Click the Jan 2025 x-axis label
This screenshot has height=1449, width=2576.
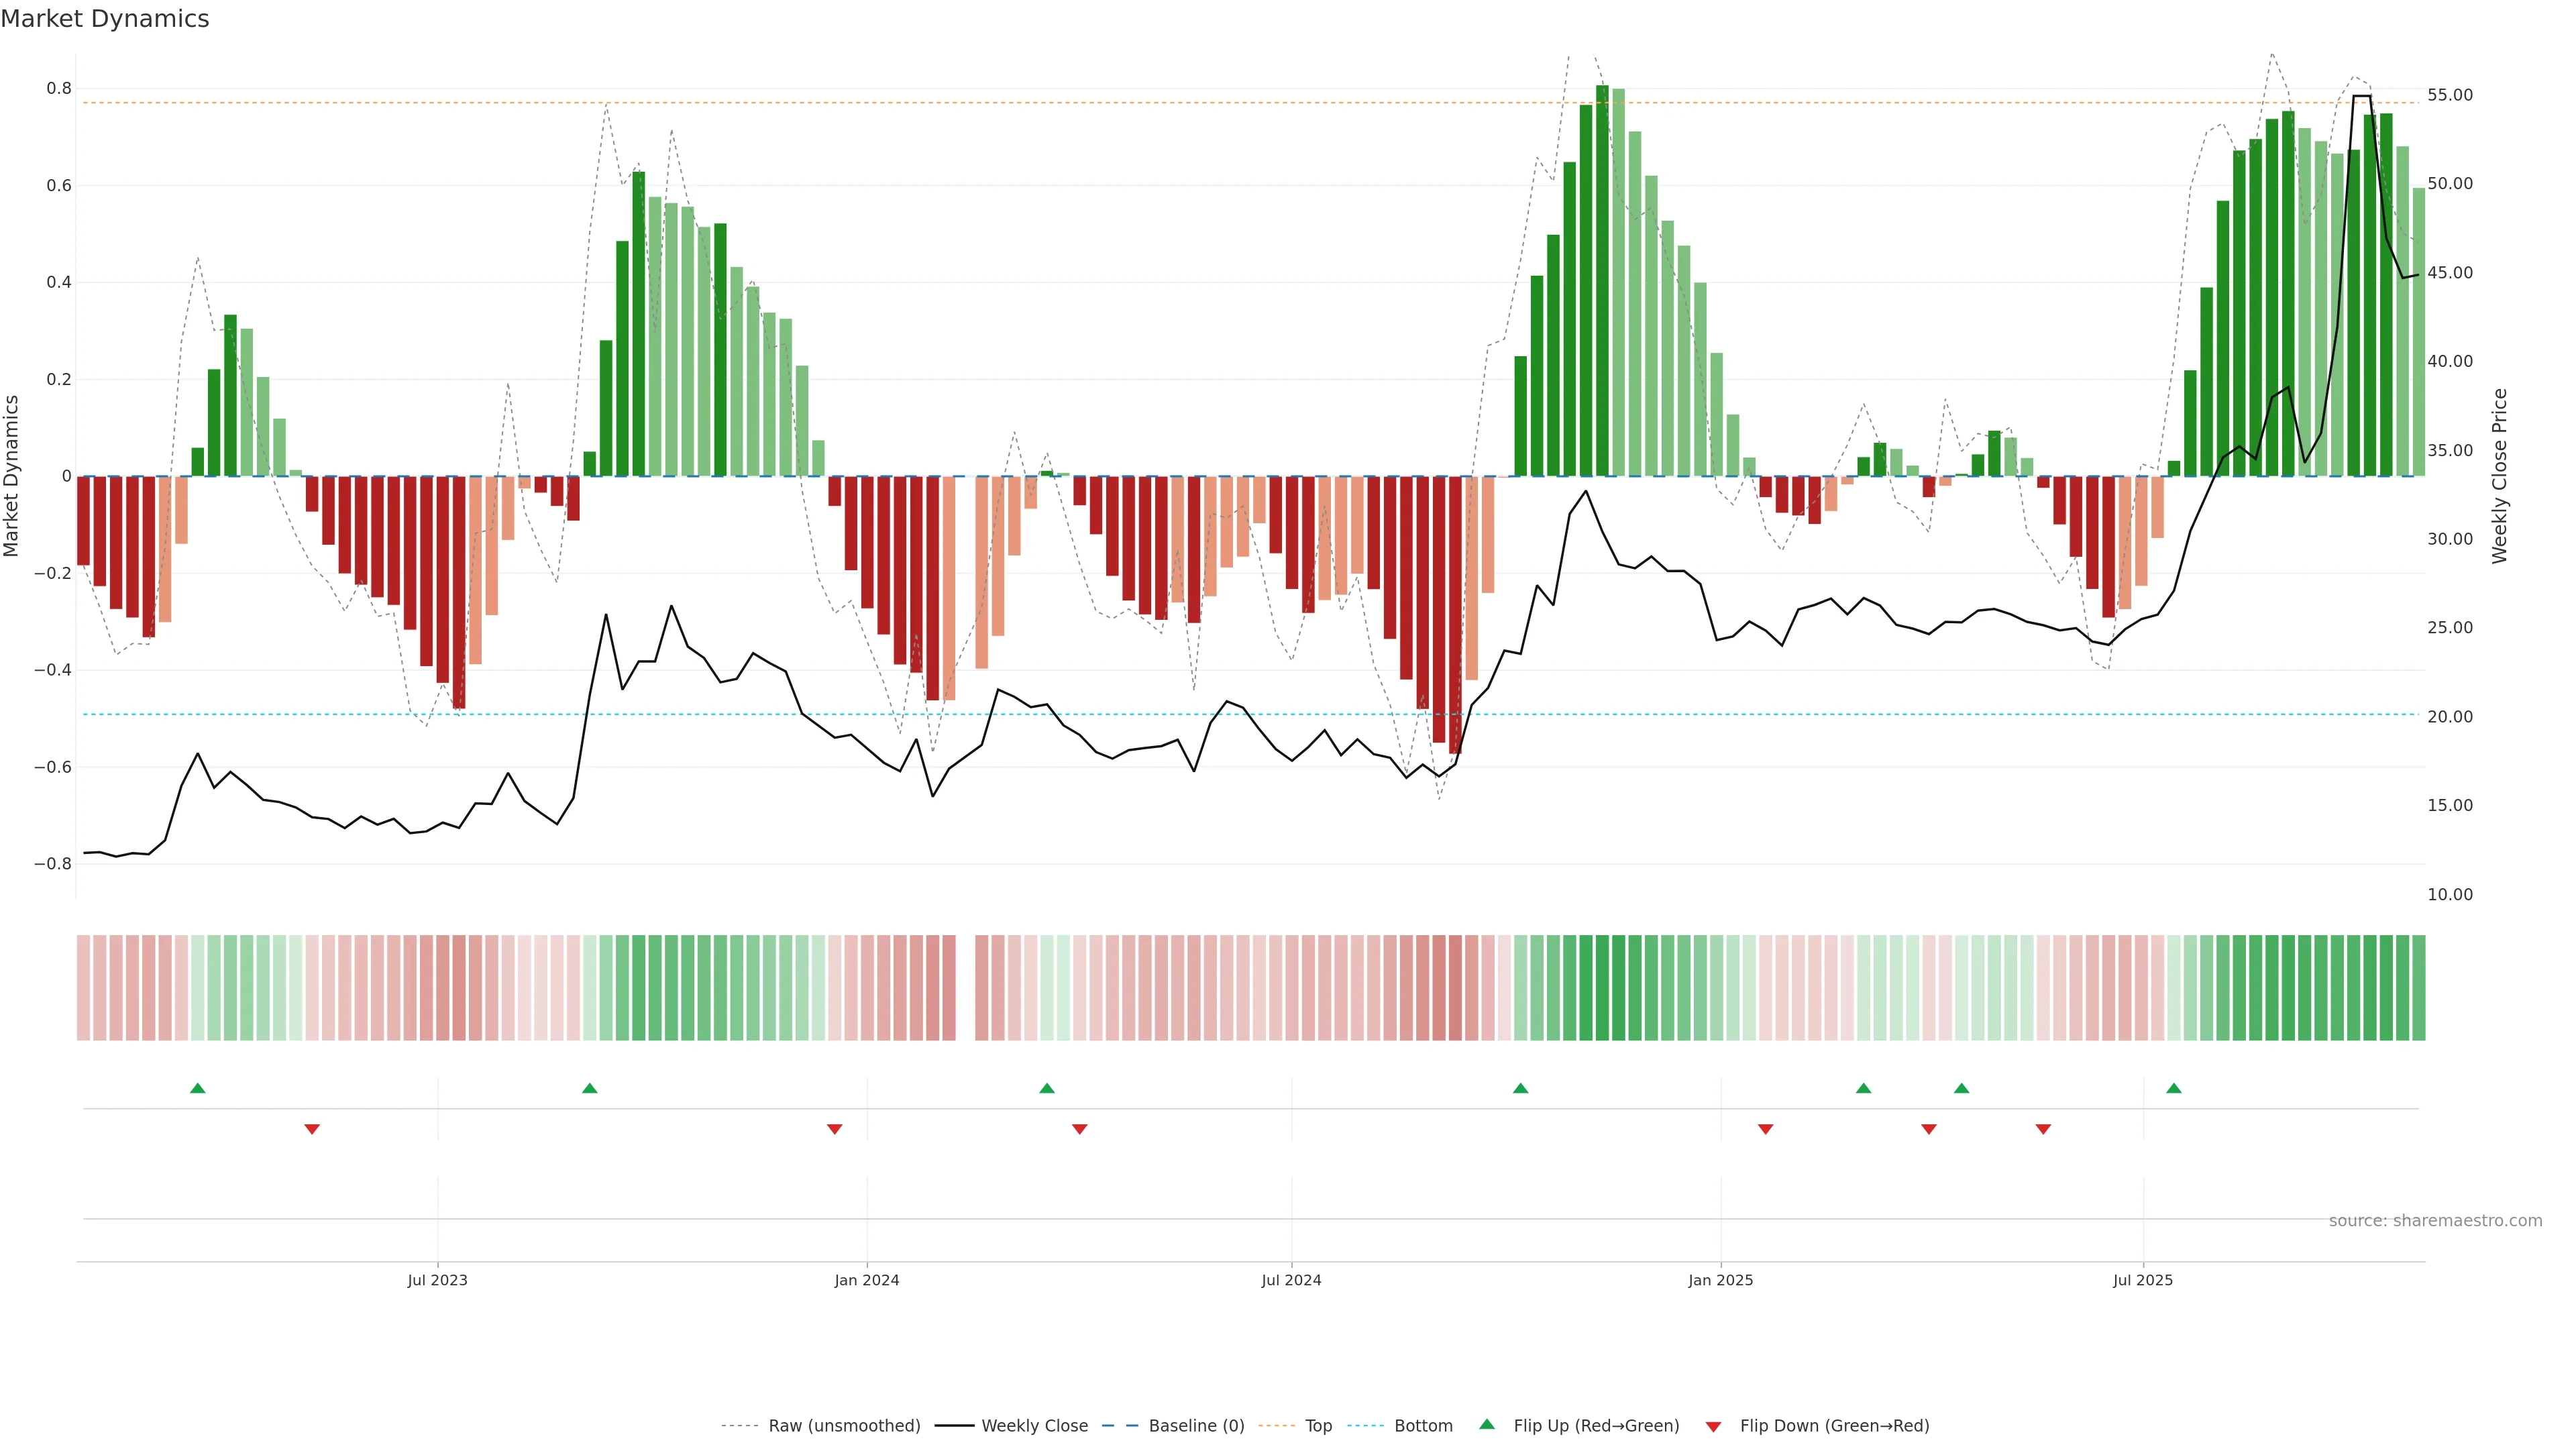pos(1720,1280)
